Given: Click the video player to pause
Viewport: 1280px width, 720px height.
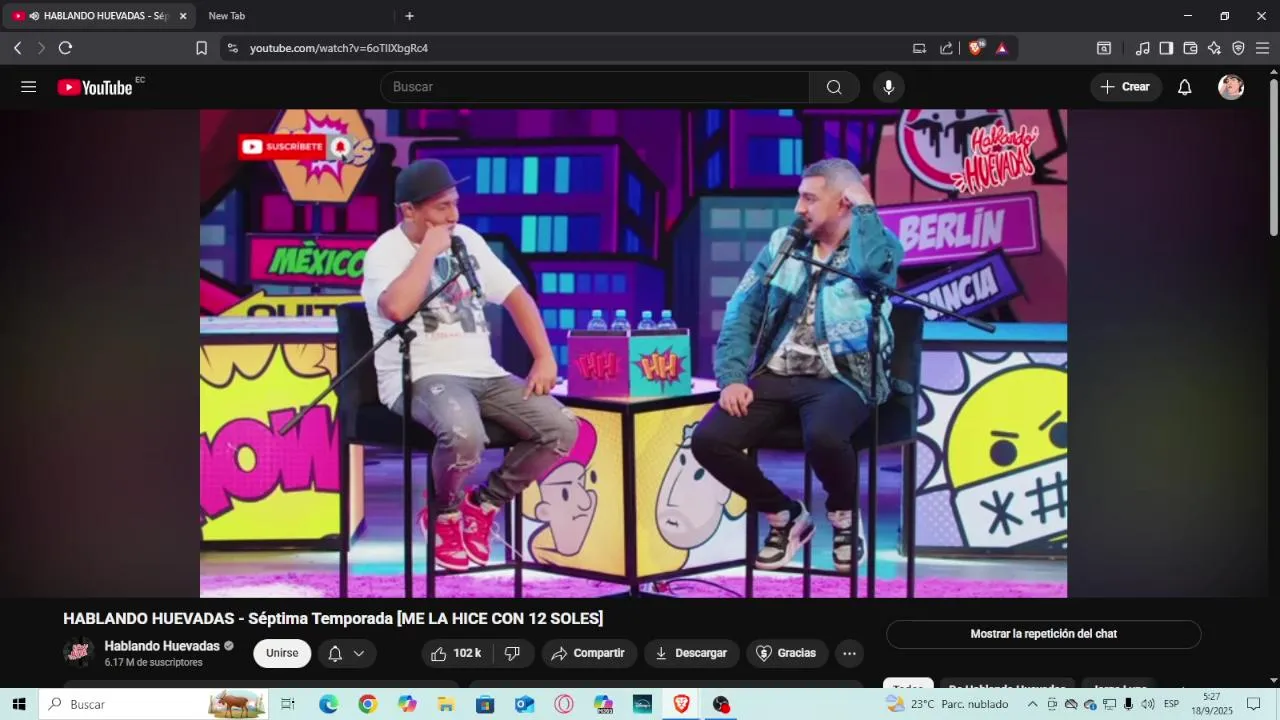Looking at the screenshot, I should [x=633, y=353].
